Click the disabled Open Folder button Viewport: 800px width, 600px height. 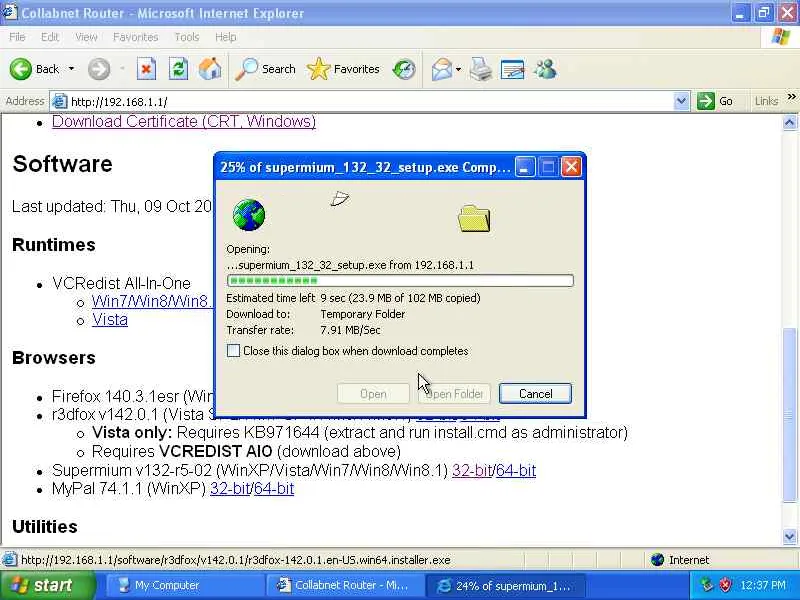pyautogui.click(x=454, y=393)
